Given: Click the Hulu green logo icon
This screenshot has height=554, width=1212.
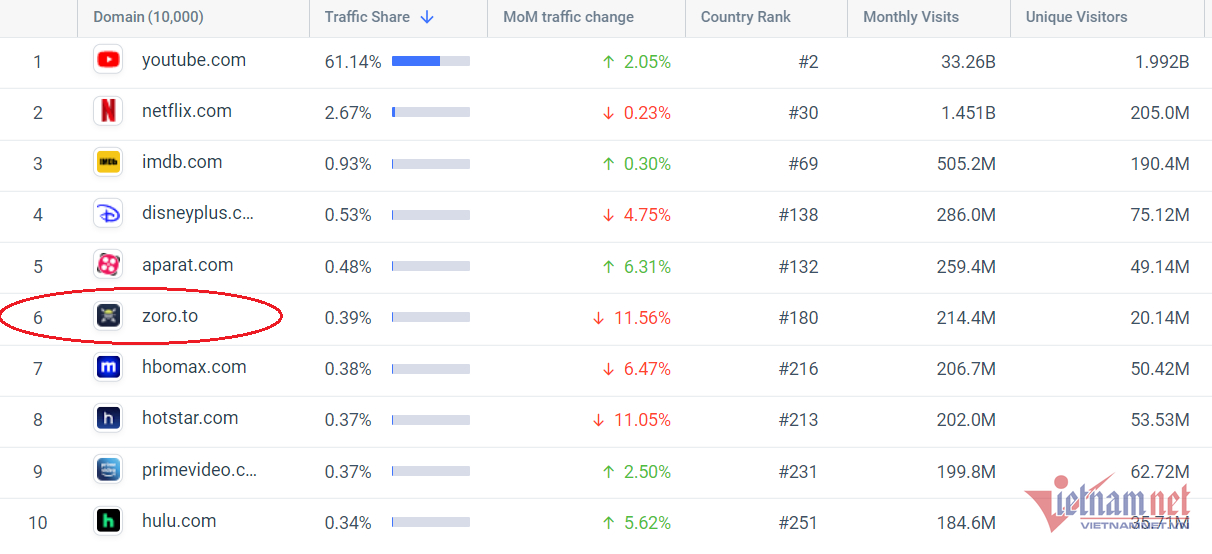Looking at the screenshot, I should click(108, 521).
